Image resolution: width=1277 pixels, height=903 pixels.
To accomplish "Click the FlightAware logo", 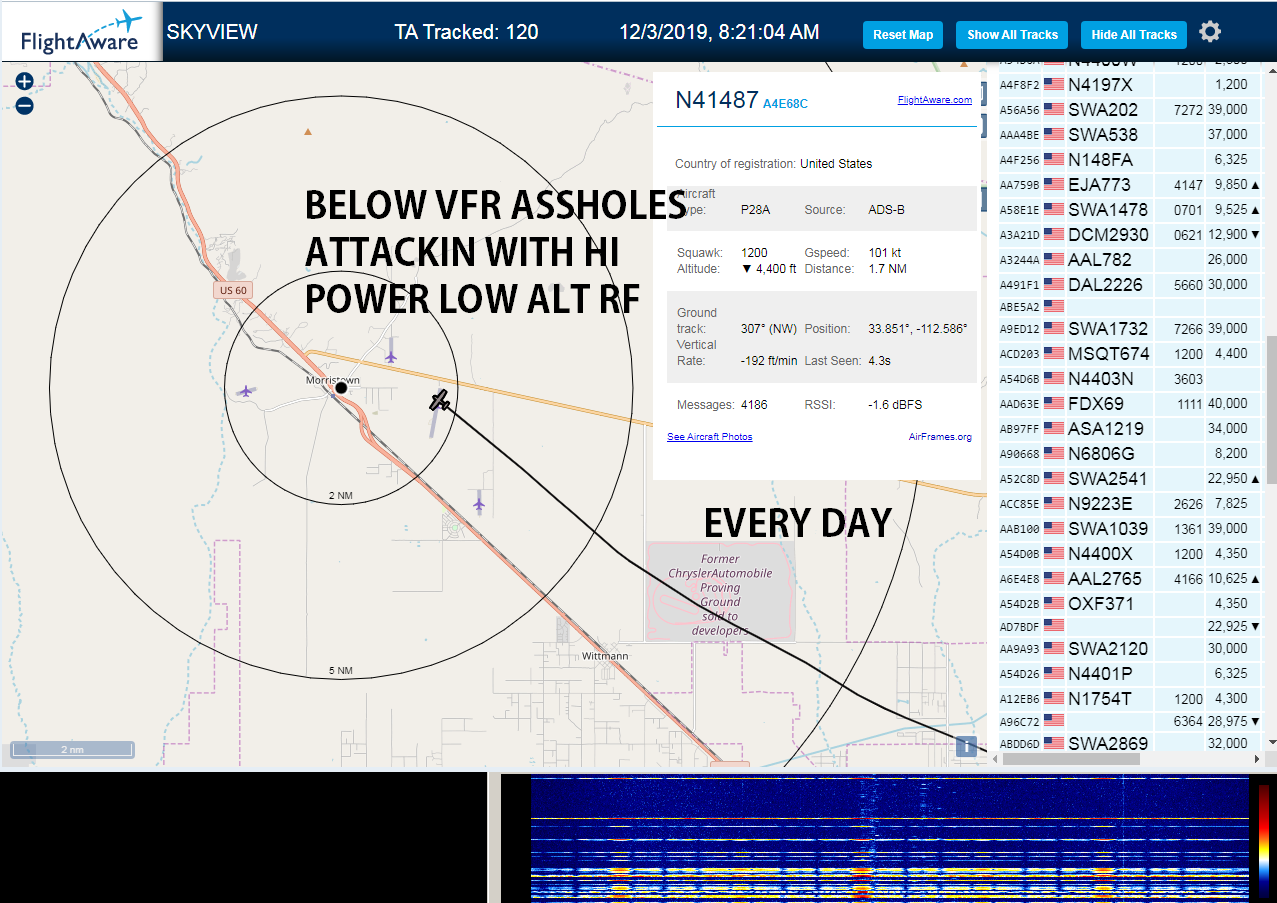I will (x=81, y=31).
